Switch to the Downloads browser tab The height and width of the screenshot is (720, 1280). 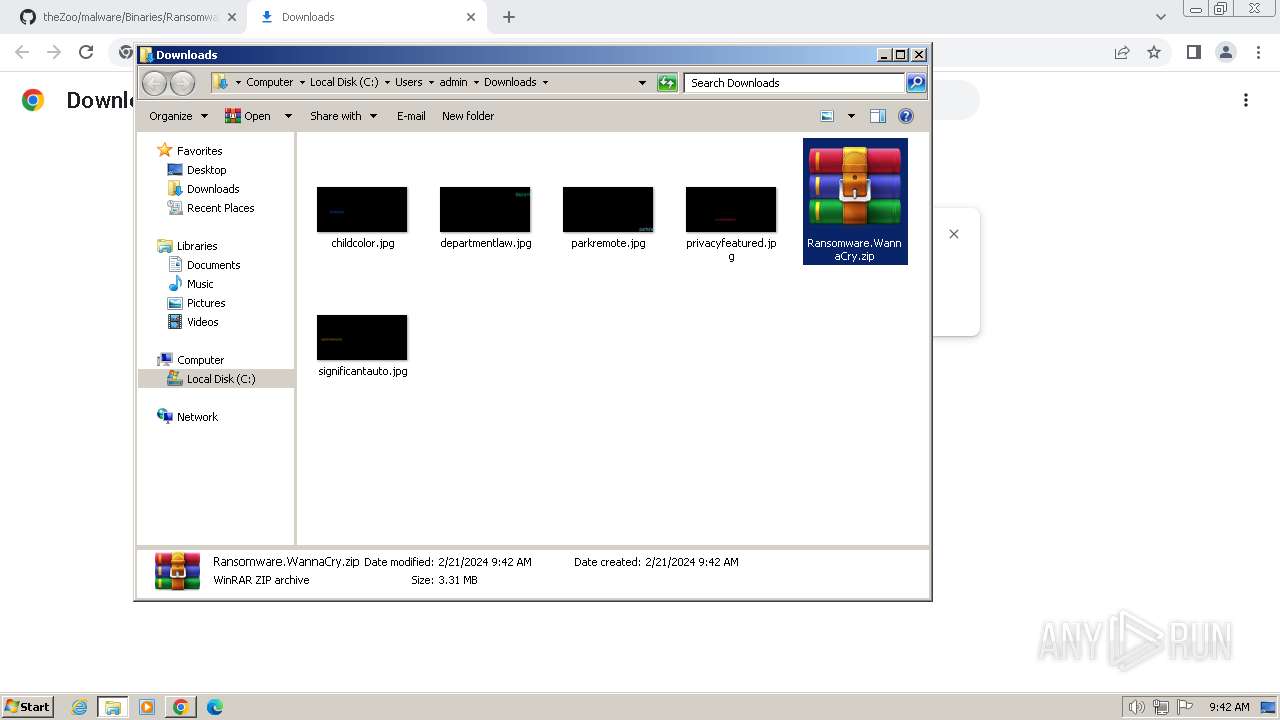(365, 17)
